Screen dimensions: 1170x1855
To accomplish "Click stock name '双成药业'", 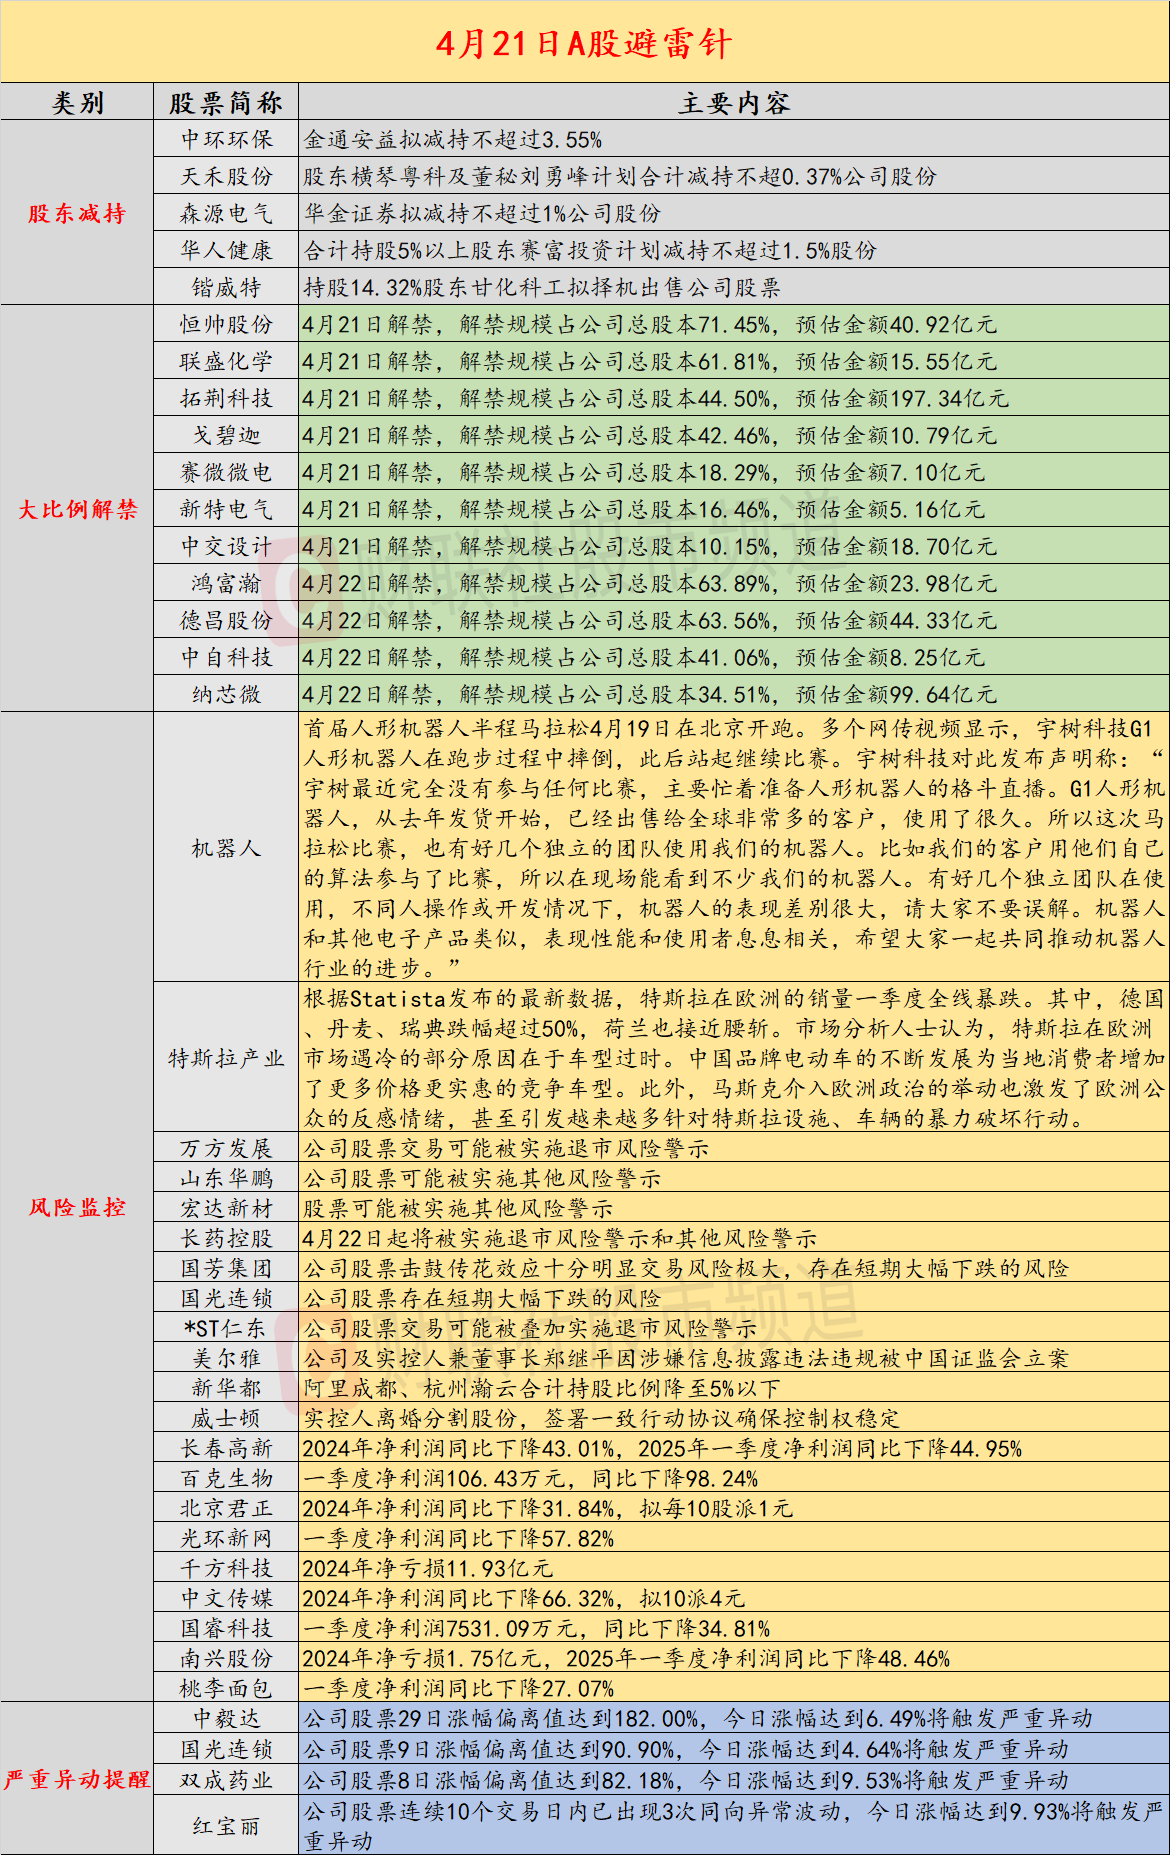I will click(226, 1780).
